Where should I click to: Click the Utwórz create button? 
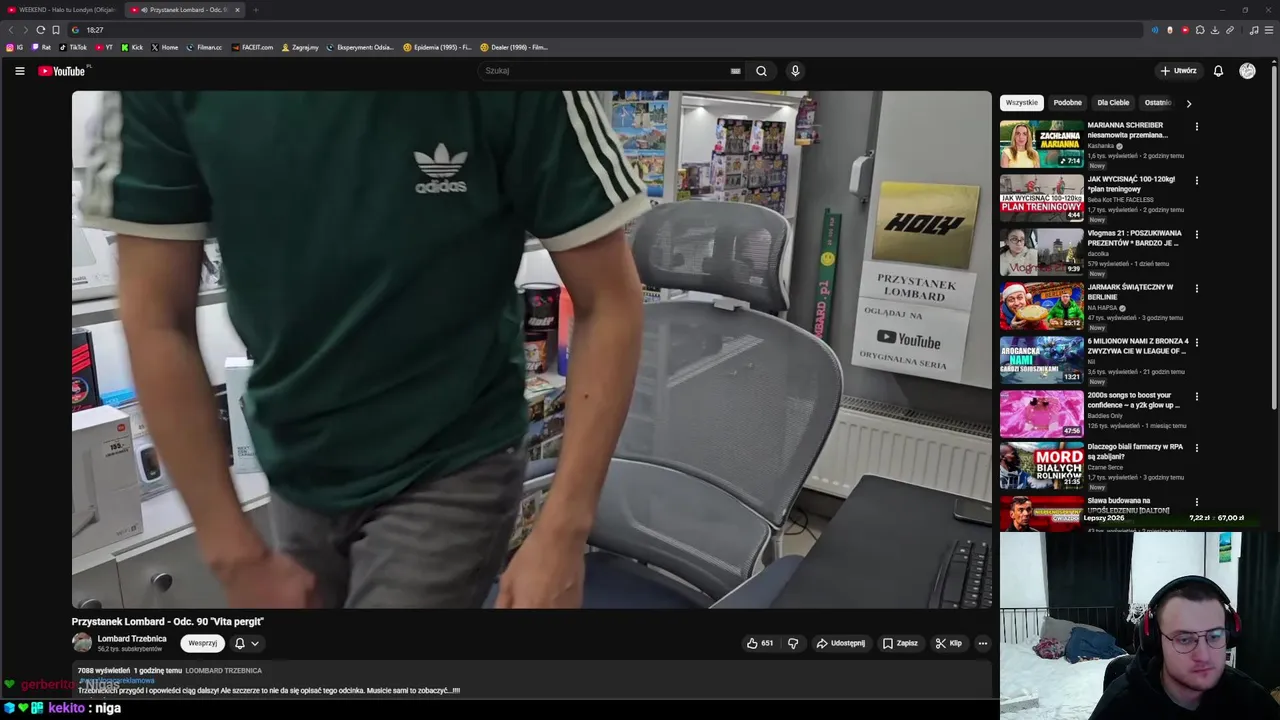tap(1178, 71)
